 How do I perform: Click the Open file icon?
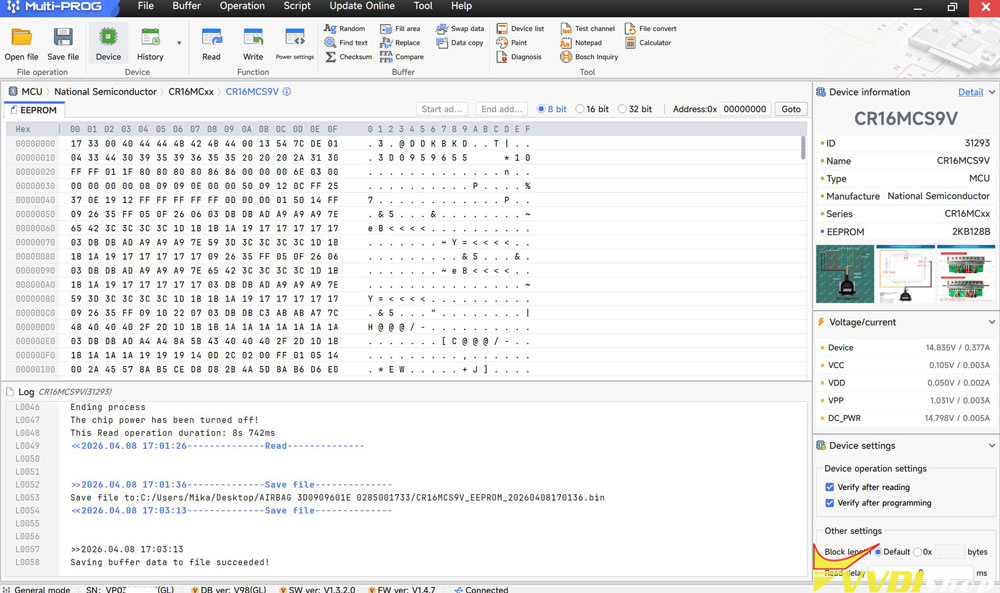[x=21, y=38]
